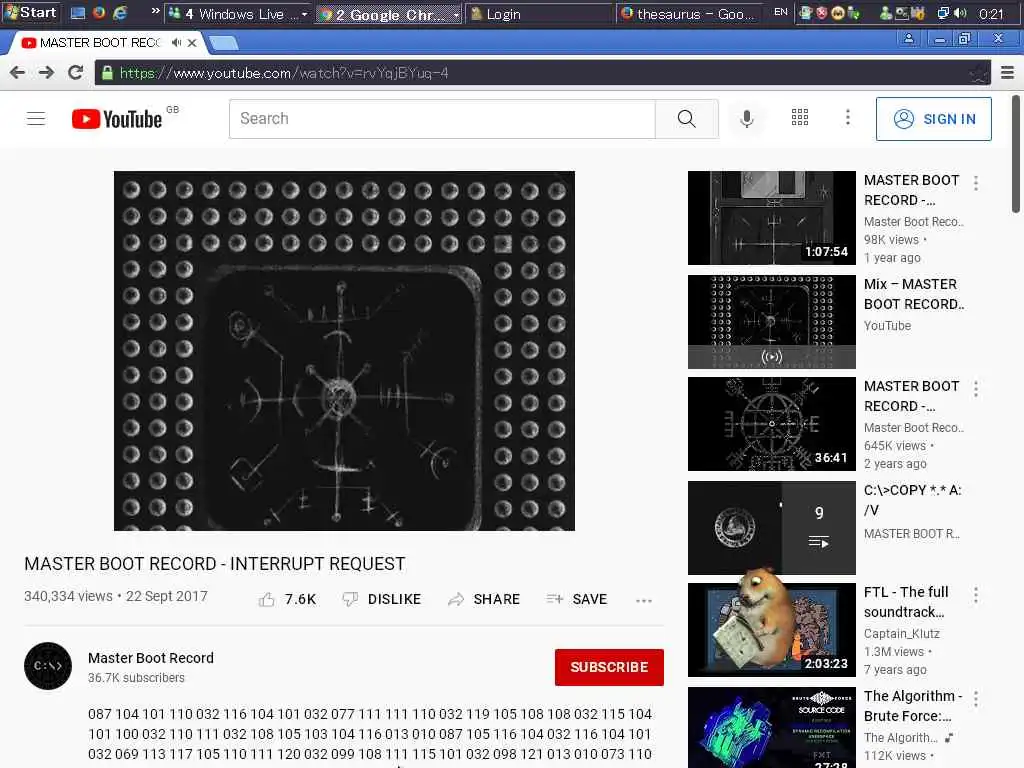Open a new tab in Chrome

coord(224,44)
